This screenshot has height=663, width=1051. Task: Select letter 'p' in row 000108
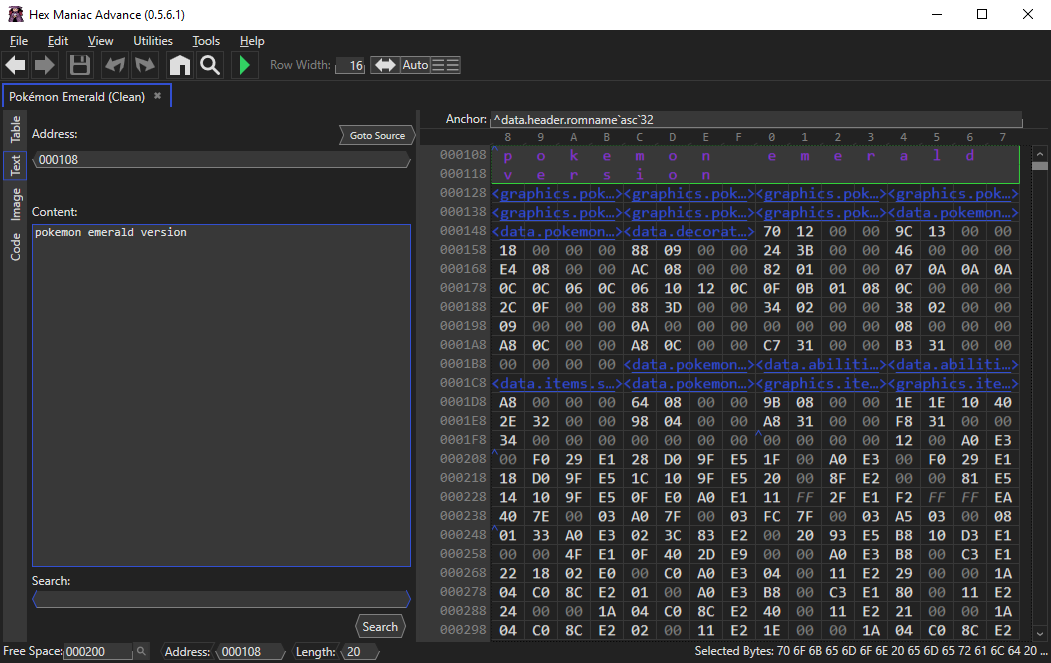coord(508,156)
